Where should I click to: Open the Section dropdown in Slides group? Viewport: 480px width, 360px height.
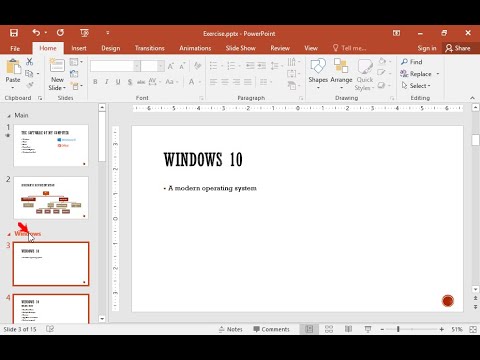77,86
